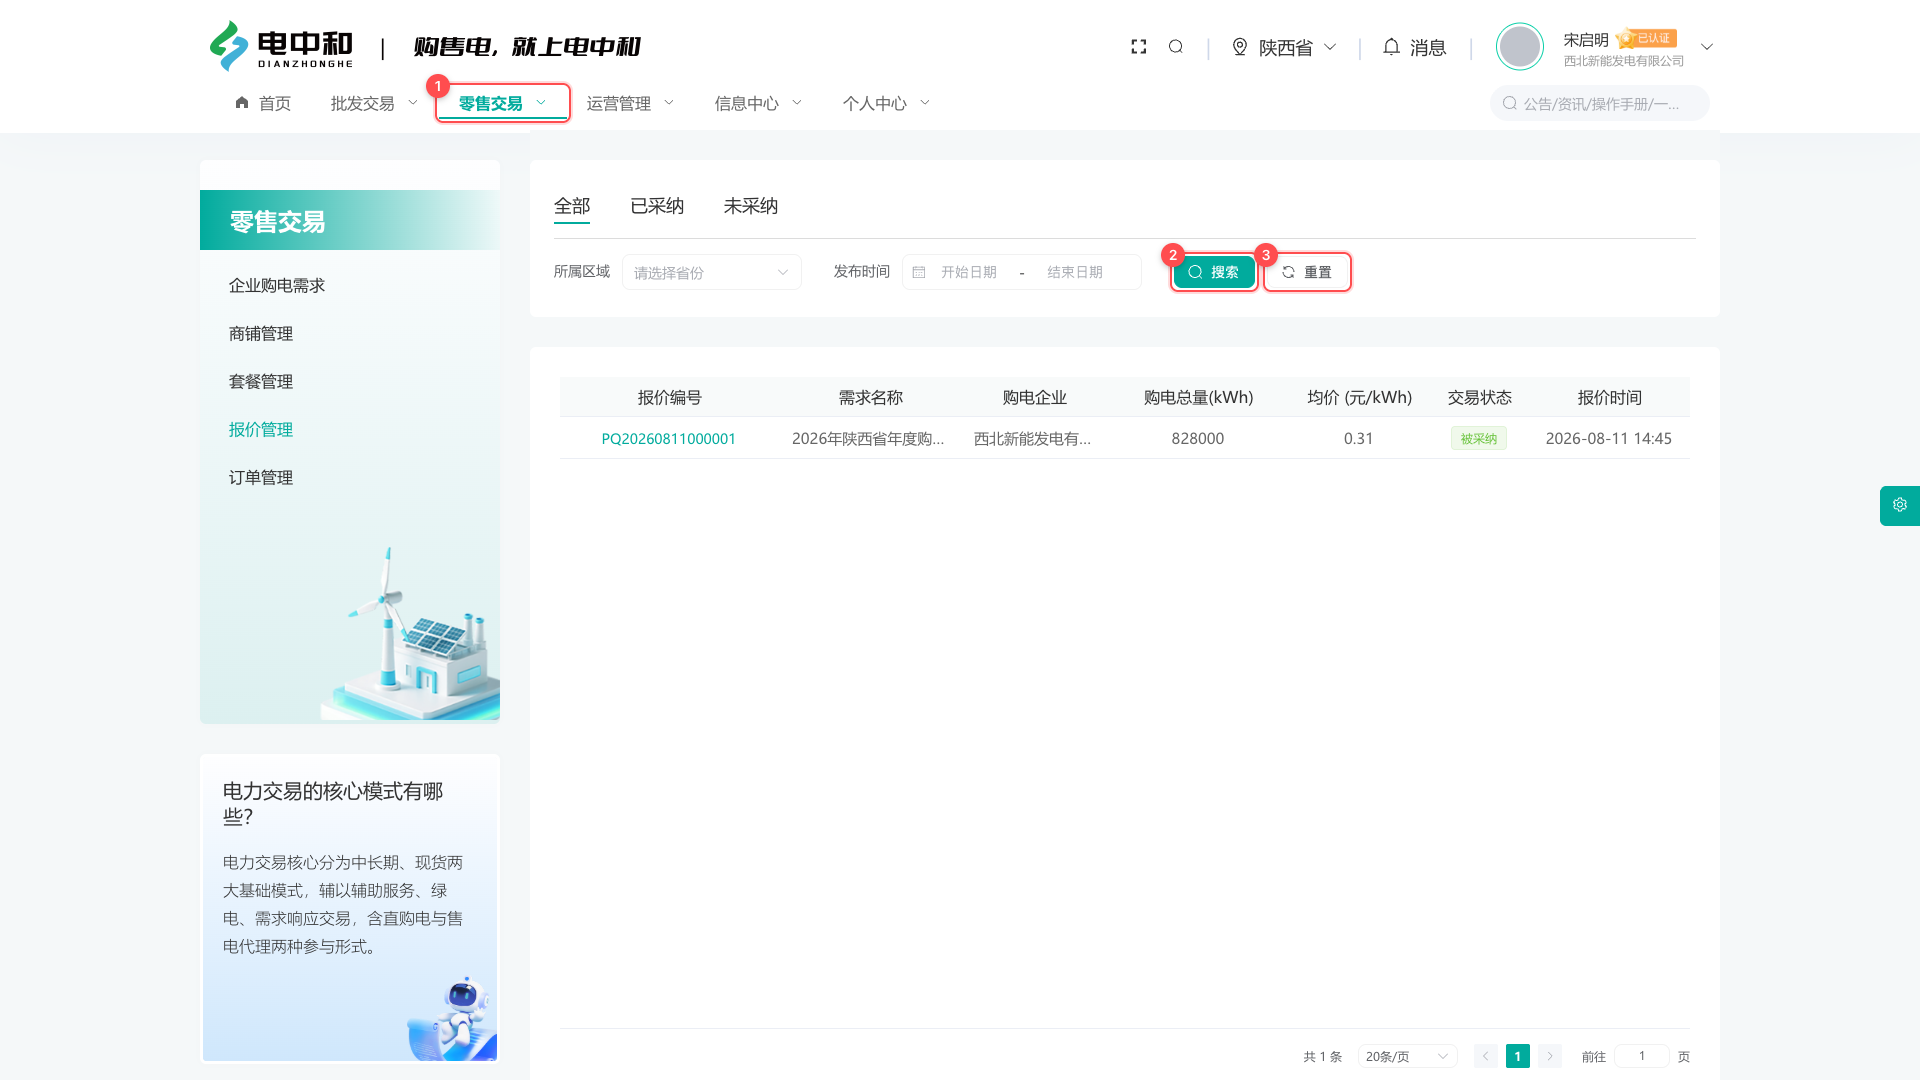Click the 重置 button

(1307, 272)
